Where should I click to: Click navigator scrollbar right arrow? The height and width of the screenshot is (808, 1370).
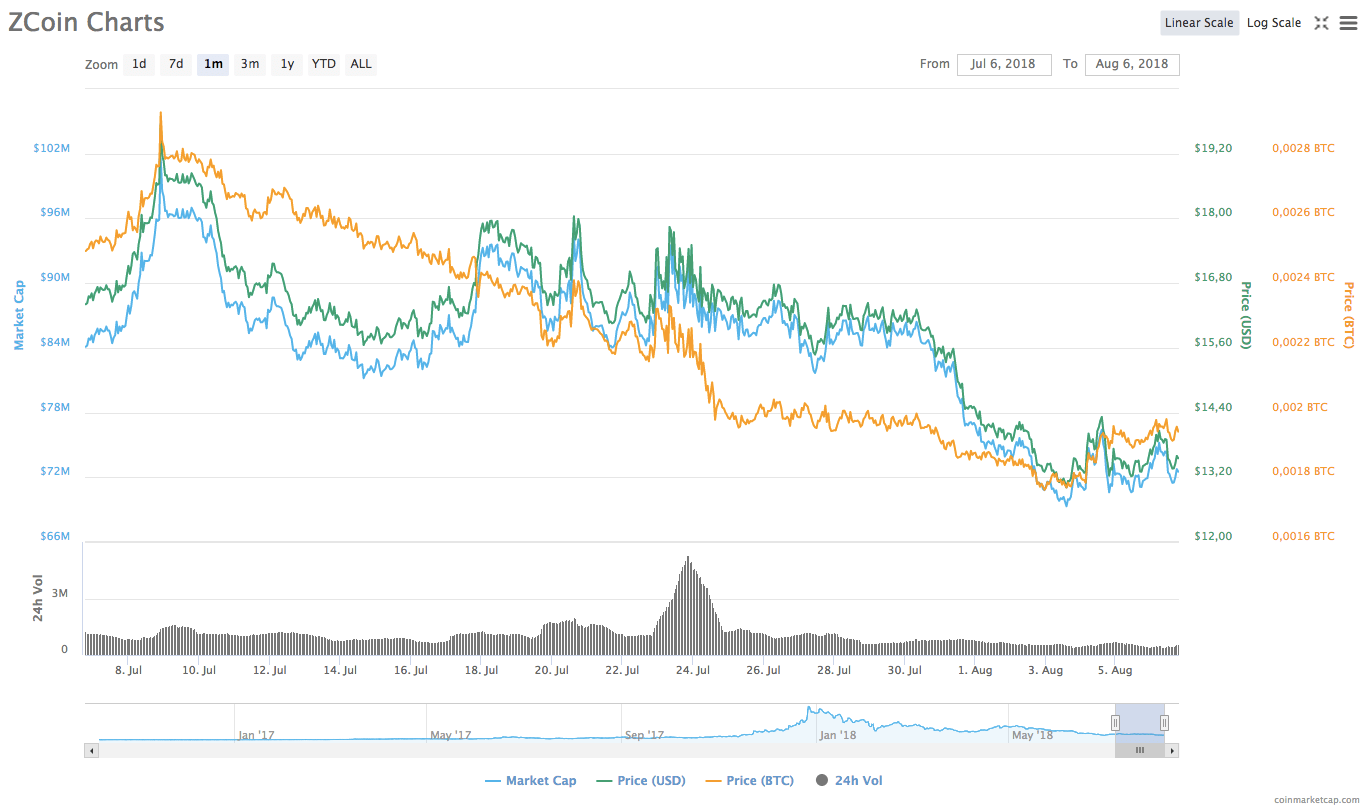pos(1173,750)
